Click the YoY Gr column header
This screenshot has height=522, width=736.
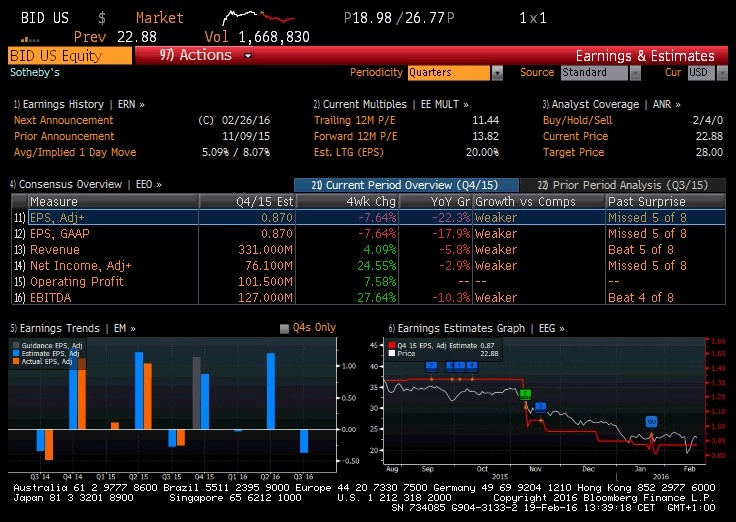(435, 201)
